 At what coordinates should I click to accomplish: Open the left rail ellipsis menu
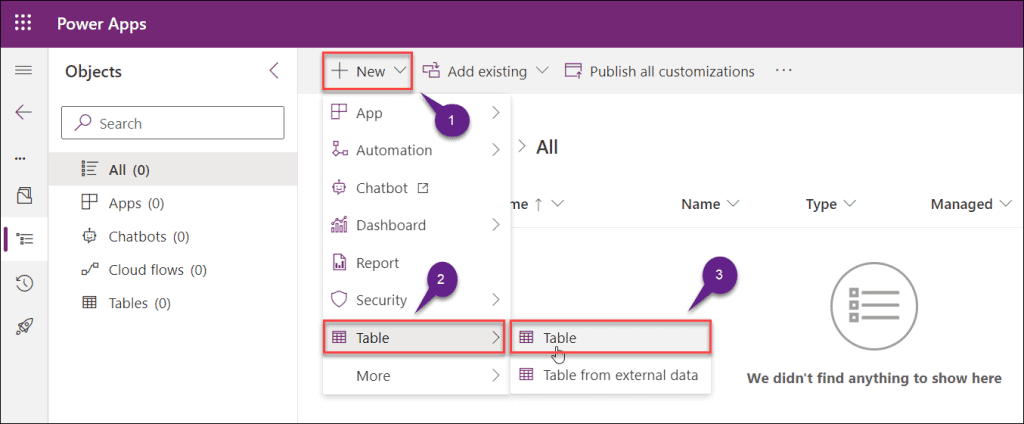click(20, 158)
